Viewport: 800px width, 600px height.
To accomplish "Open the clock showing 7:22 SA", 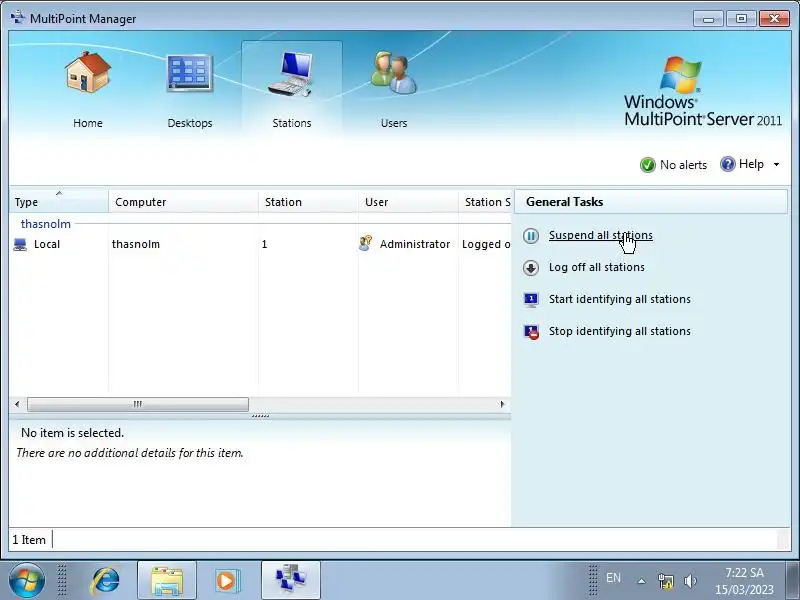I will [x=744, y=581].
